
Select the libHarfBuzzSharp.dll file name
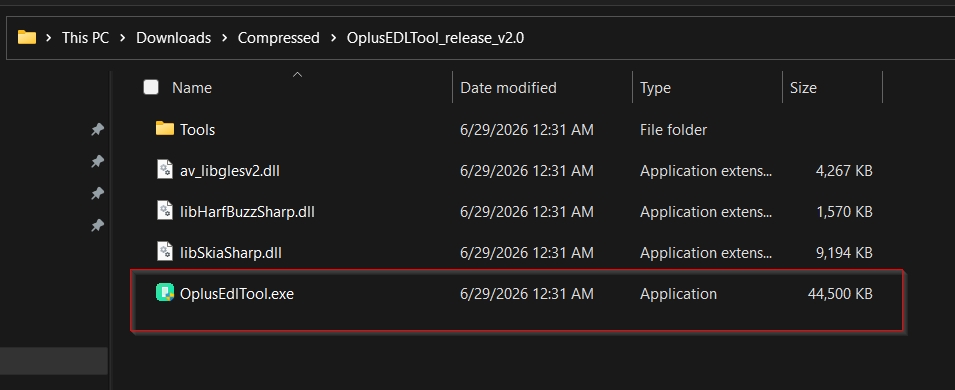click(247, 211)
